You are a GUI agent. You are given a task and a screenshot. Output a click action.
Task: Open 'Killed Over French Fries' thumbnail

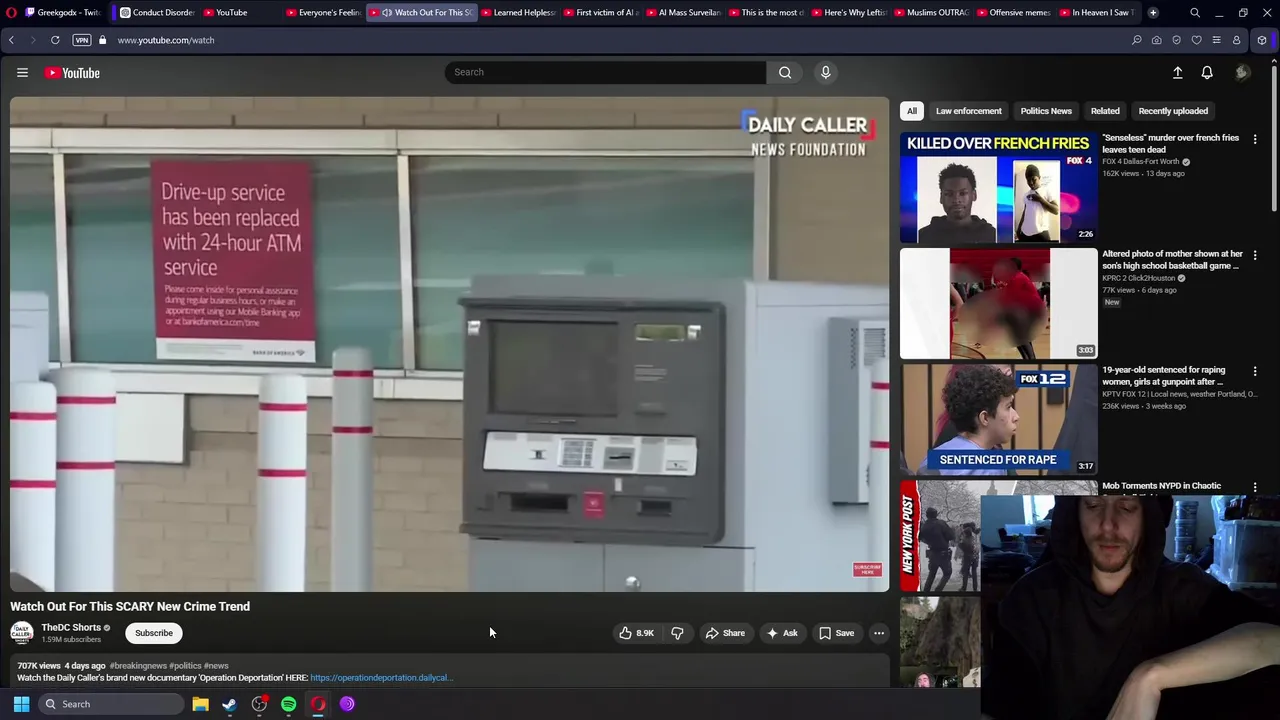(x=998, y=188)
